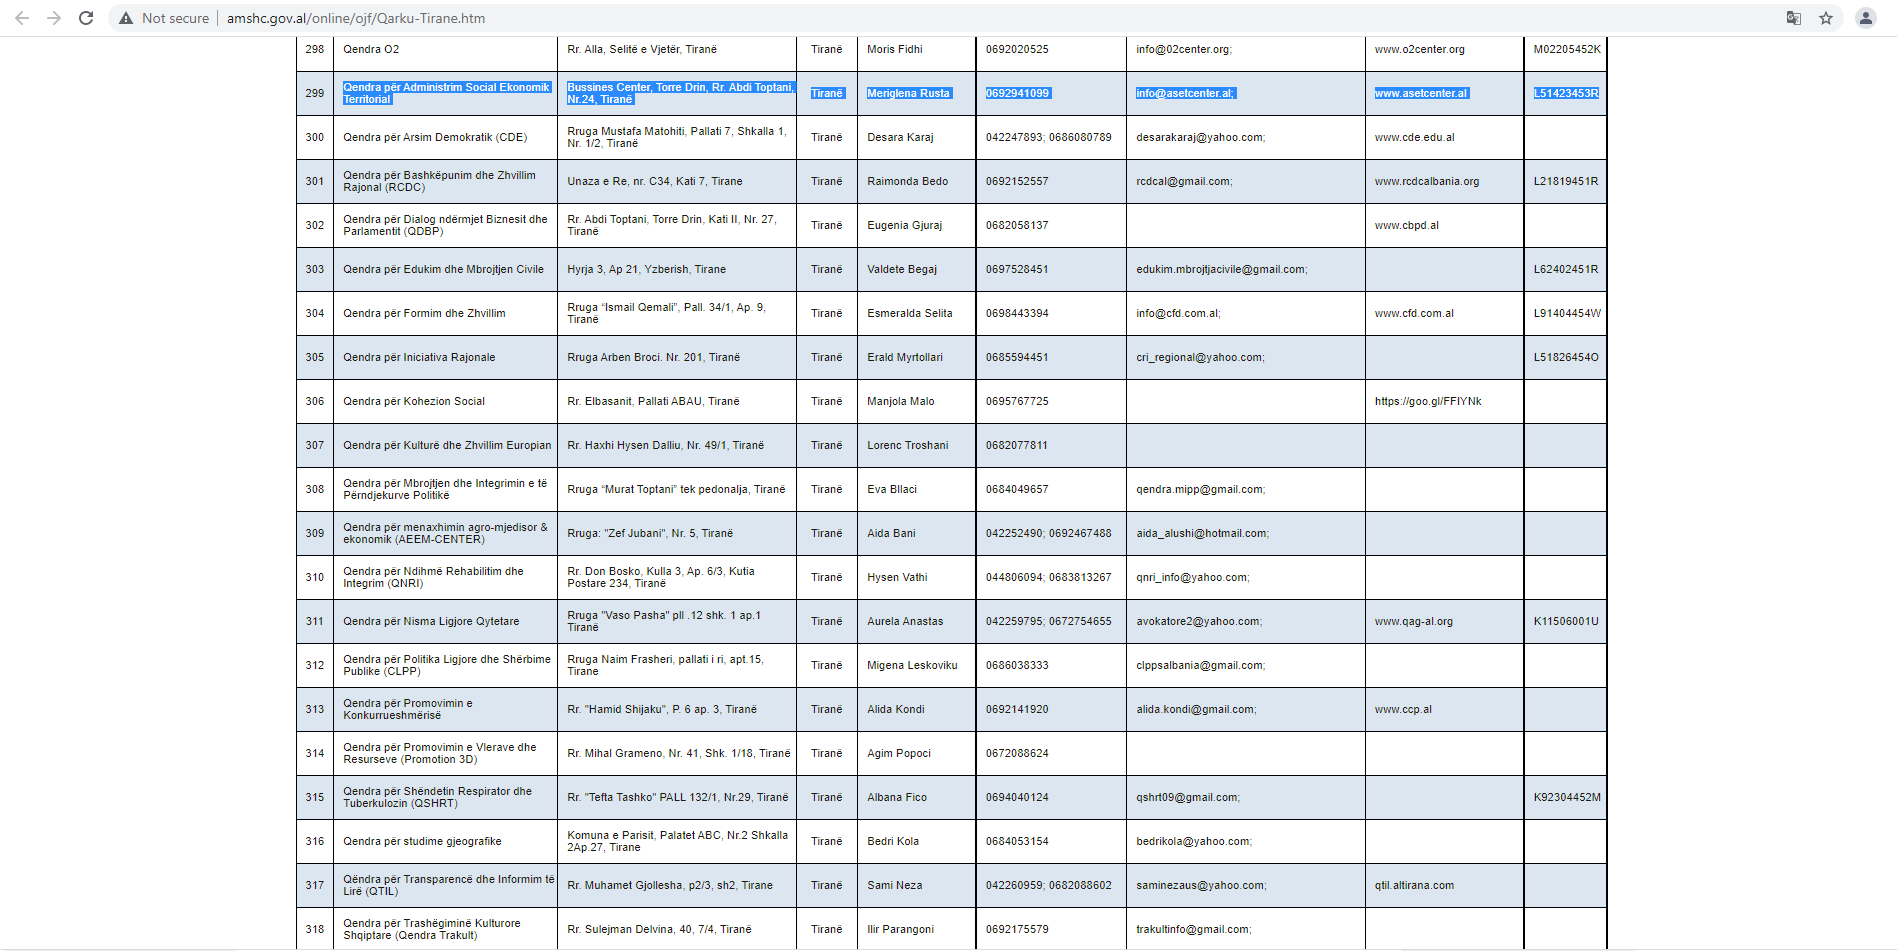Click the info@asetcenter.al email in row 299
Image resolution: width=1897 pixels, height=951 pixels.
click(x=1185, y=94)
